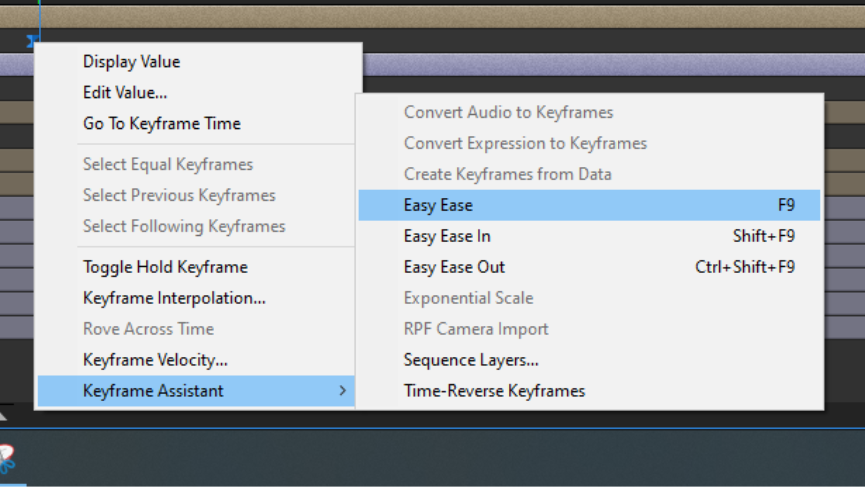The width and height of the screenshot is (865, 487).
Task: Click Select Equal Keyframes
Action: tap(168, 165)
